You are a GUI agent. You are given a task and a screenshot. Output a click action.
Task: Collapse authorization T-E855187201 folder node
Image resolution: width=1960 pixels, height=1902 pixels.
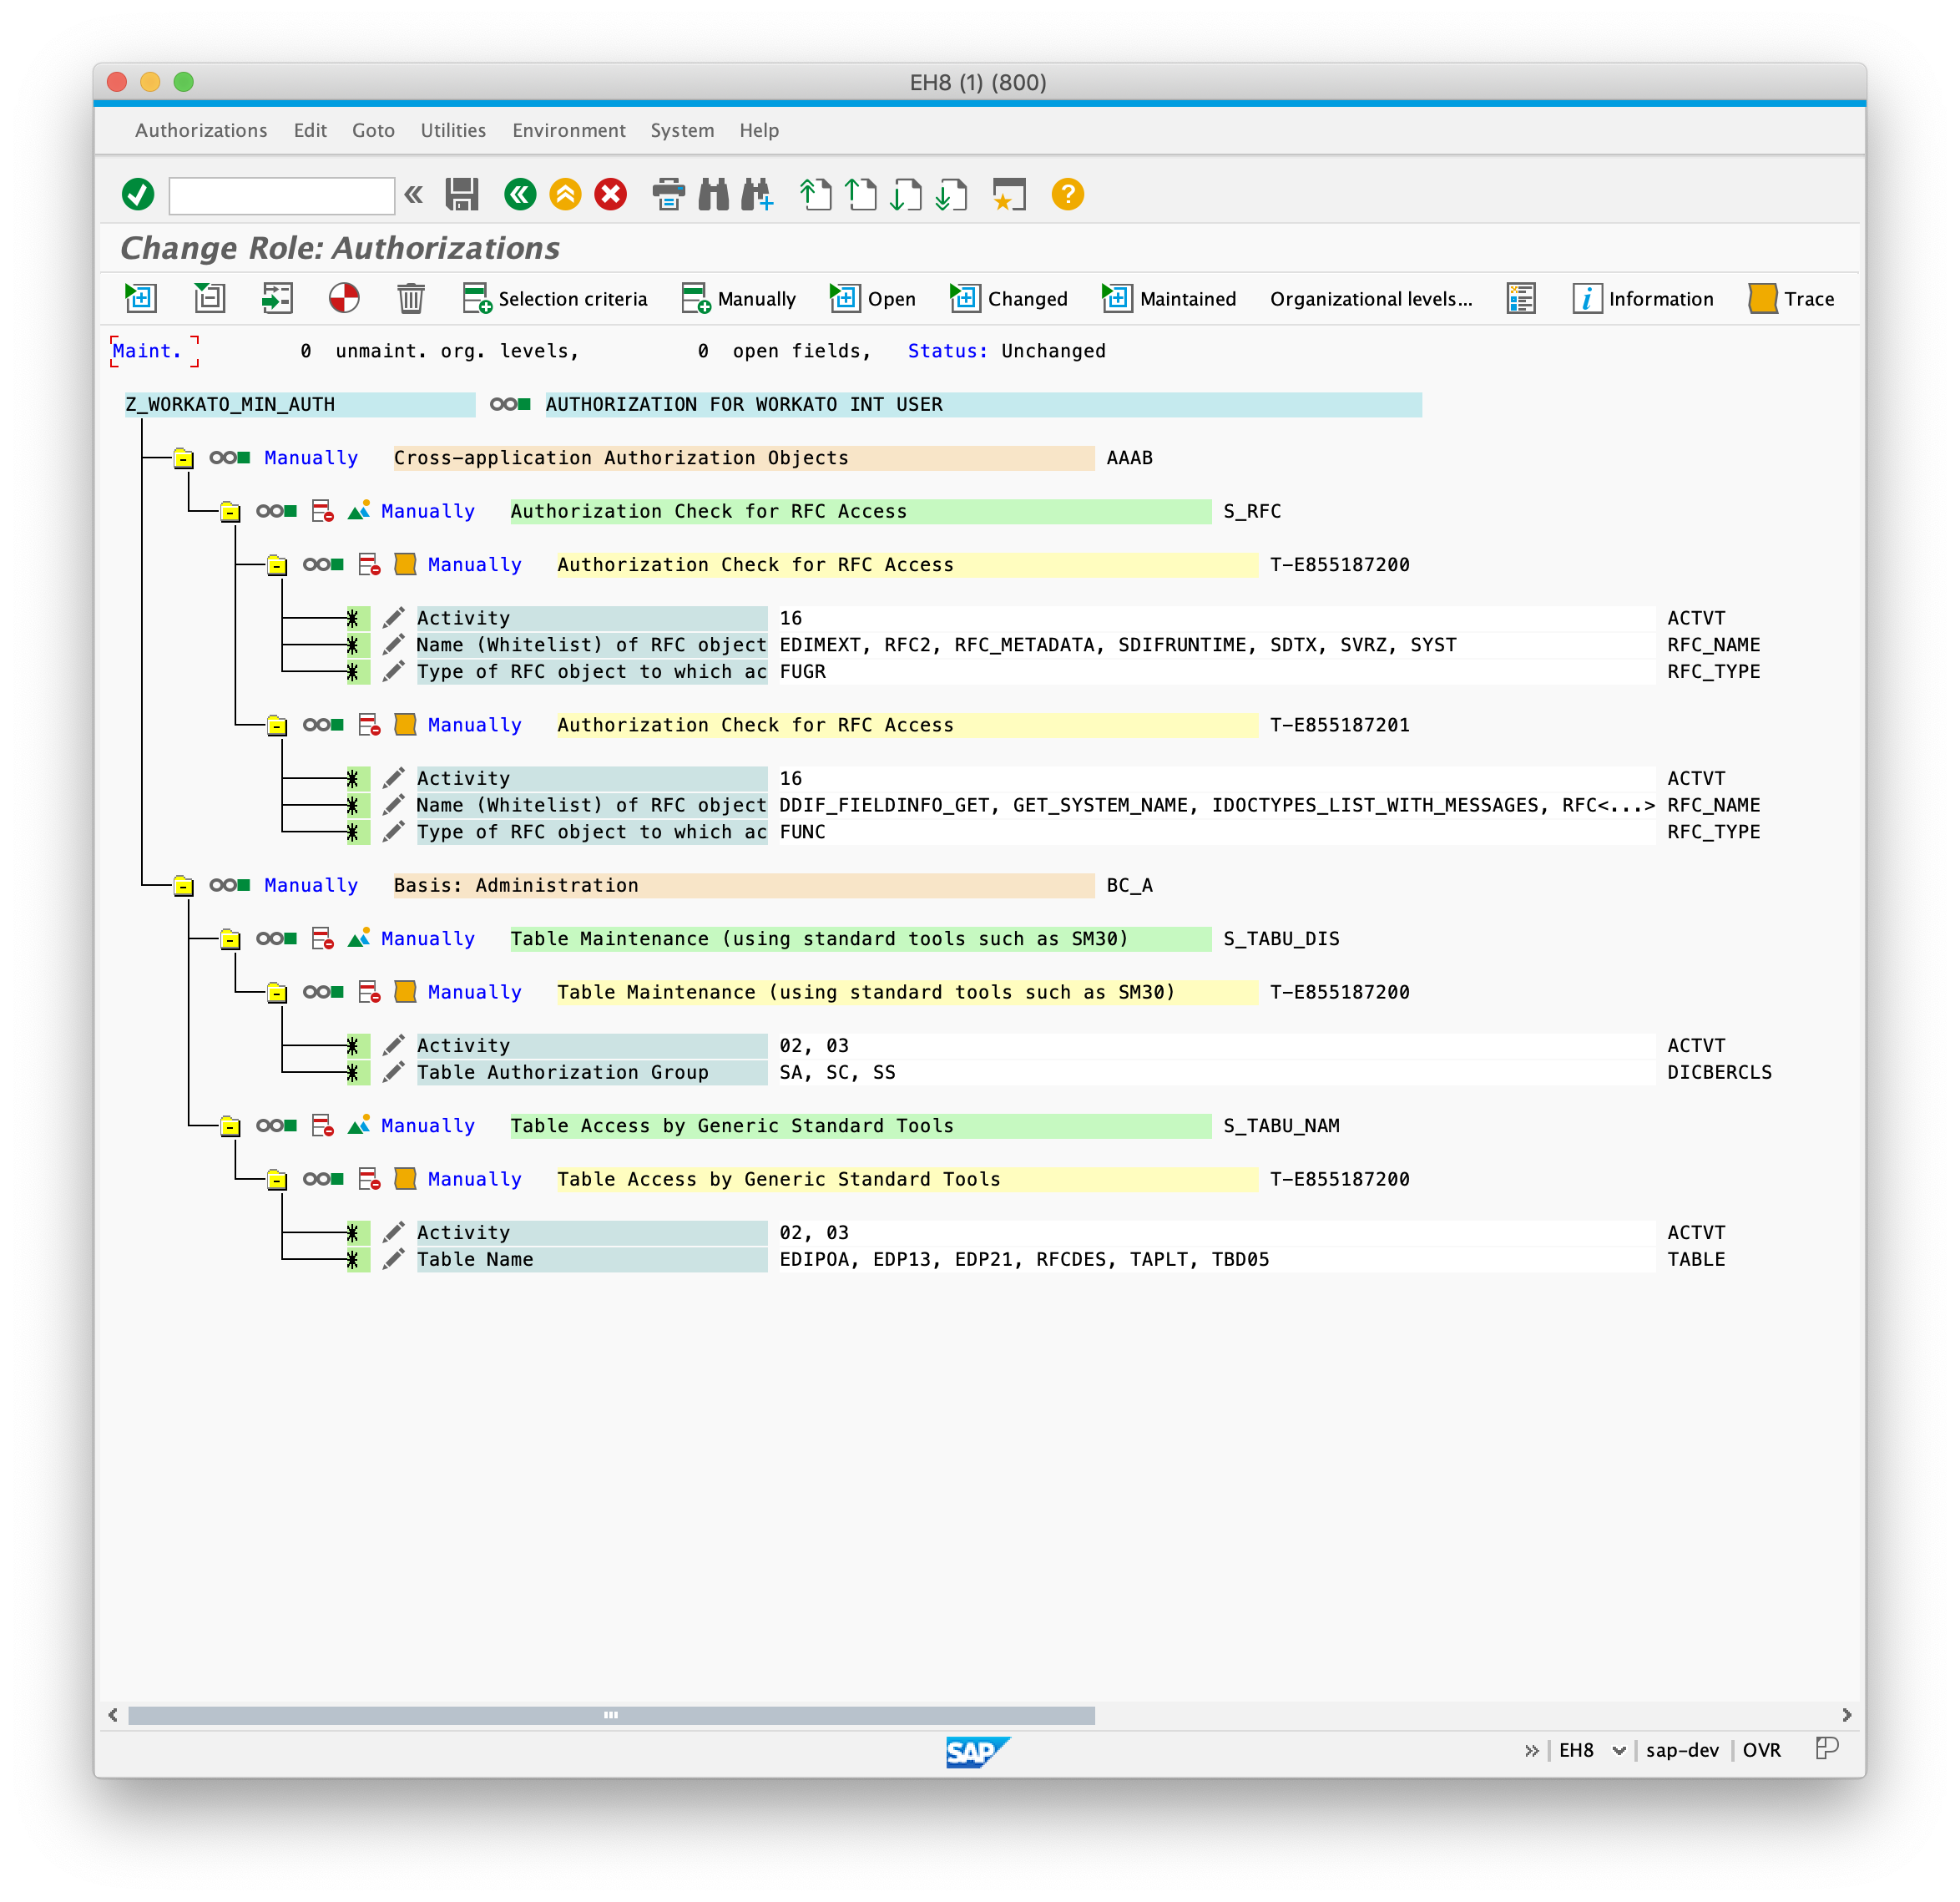[277, 726]
